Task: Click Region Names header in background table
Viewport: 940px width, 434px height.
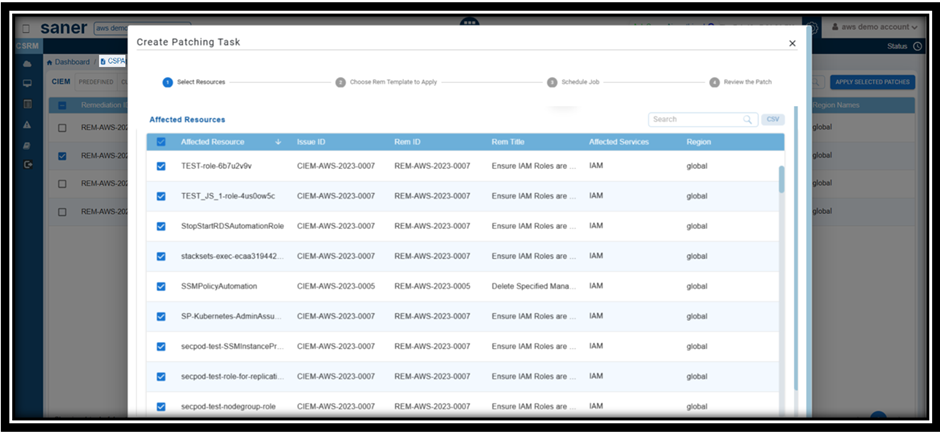Action: point(836,106)
